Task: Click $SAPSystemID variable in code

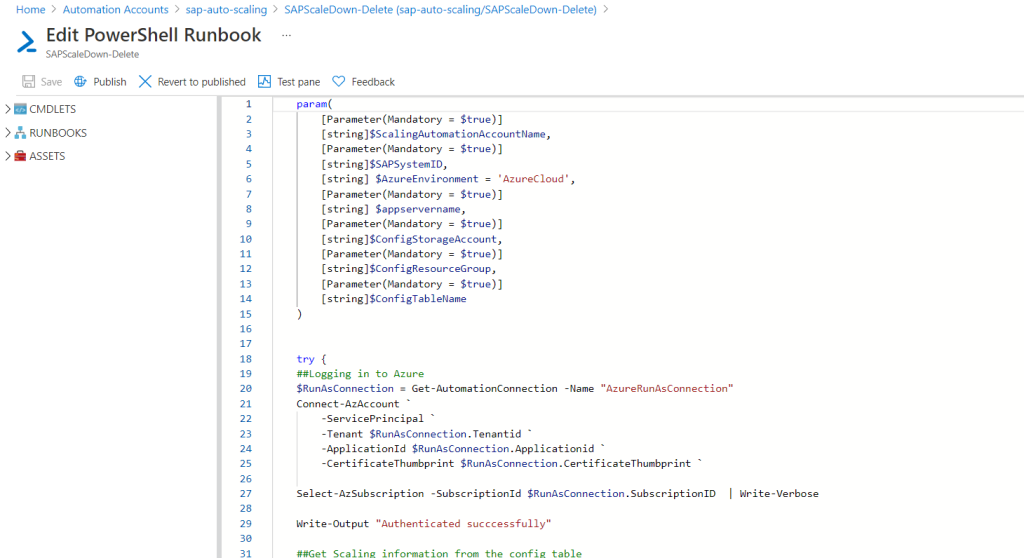Action: [x=406, y=164]
